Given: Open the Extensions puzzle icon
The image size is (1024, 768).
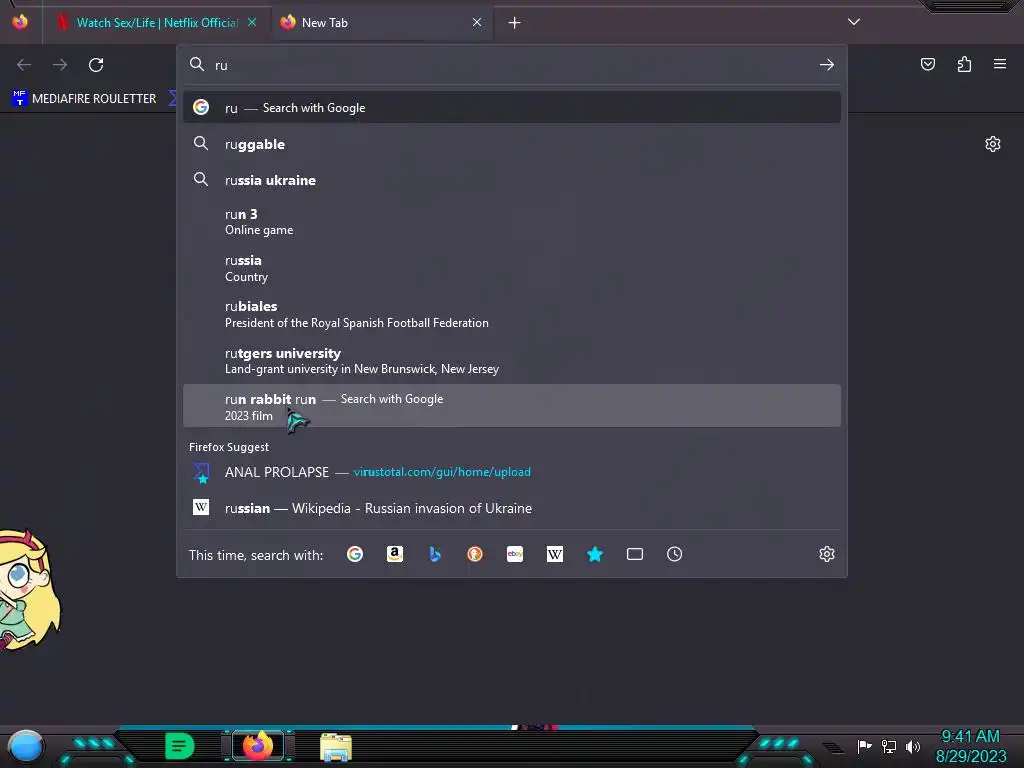Looking at the screenshot, I should 964,64.
